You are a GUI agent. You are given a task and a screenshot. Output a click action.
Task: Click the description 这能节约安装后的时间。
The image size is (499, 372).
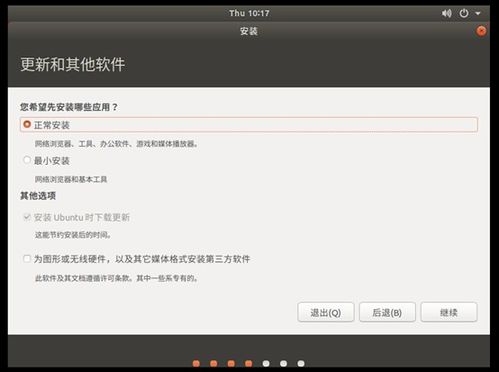[x=73, y=235]
